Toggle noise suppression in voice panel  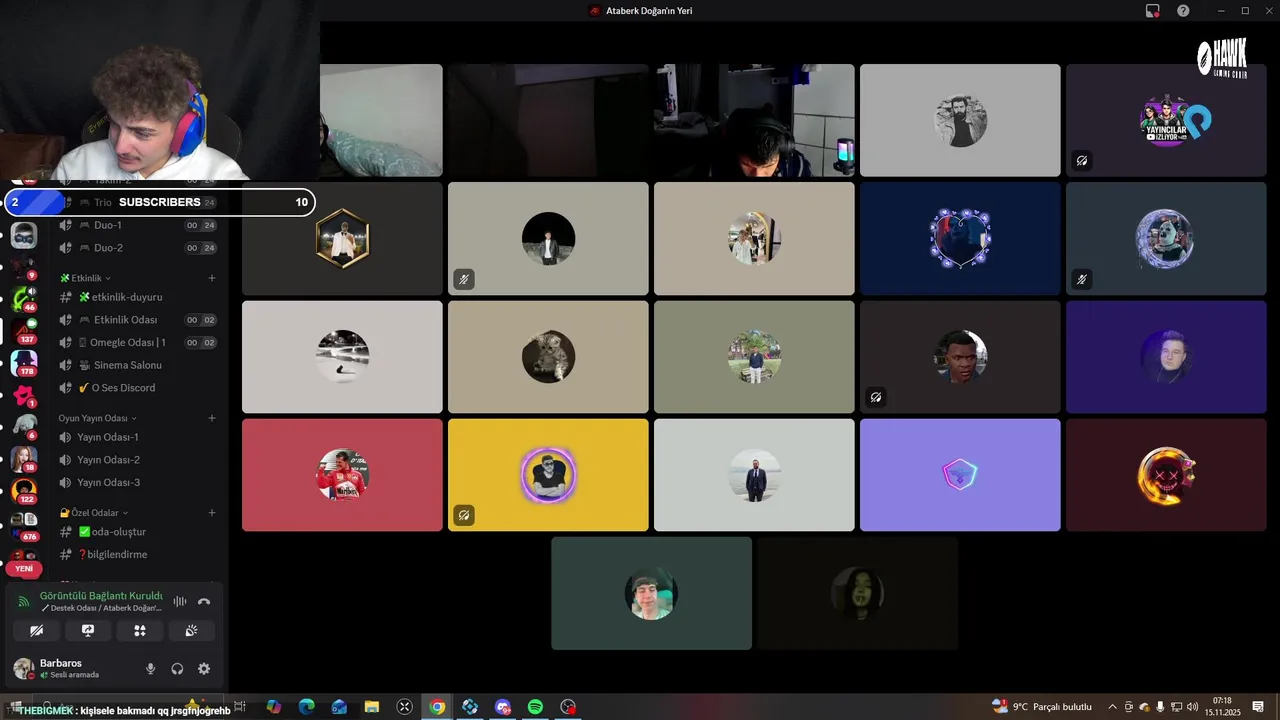180,601
